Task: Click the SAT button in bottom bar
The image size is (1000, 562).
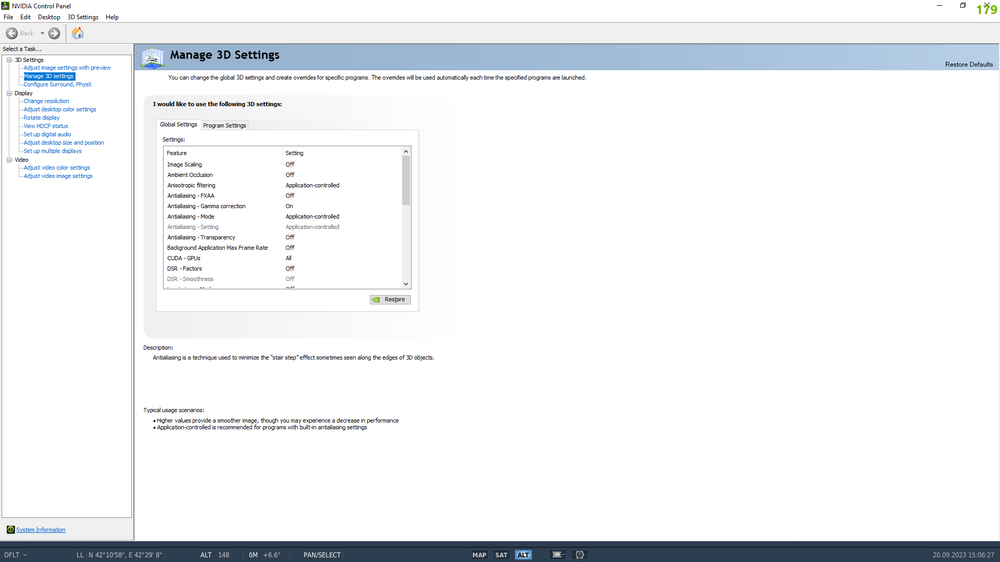Action: pos(501,555)
